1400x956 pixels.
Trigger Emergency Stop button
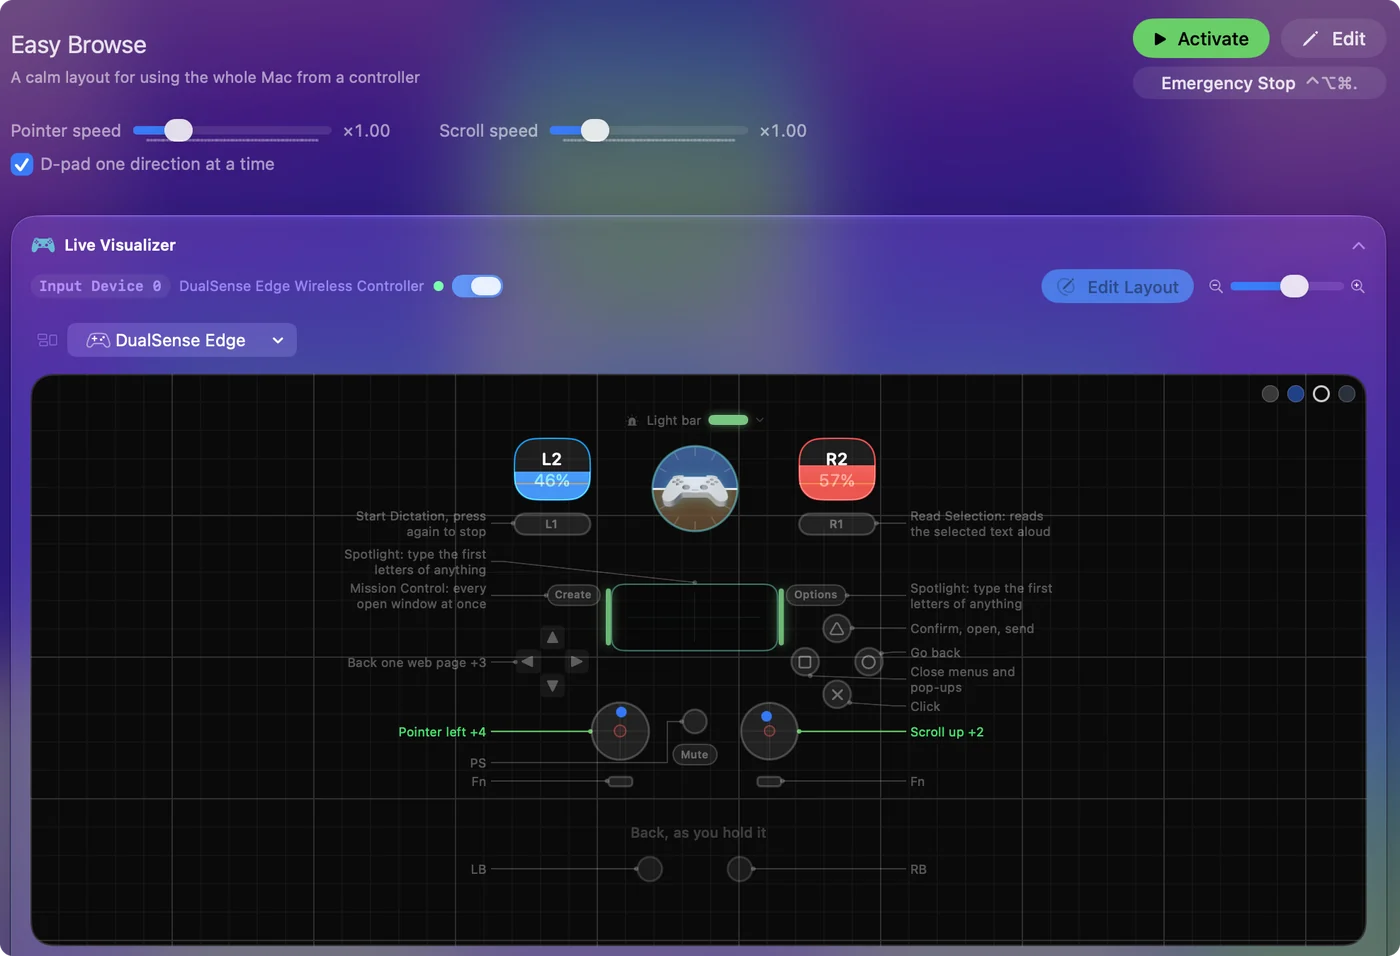pos(1259,83)
